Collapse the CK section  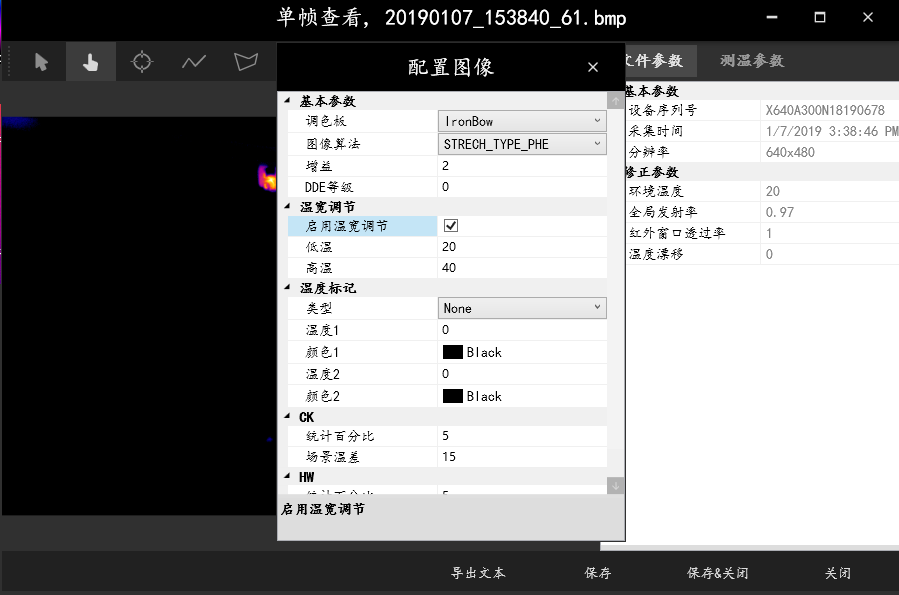[287, 417]
